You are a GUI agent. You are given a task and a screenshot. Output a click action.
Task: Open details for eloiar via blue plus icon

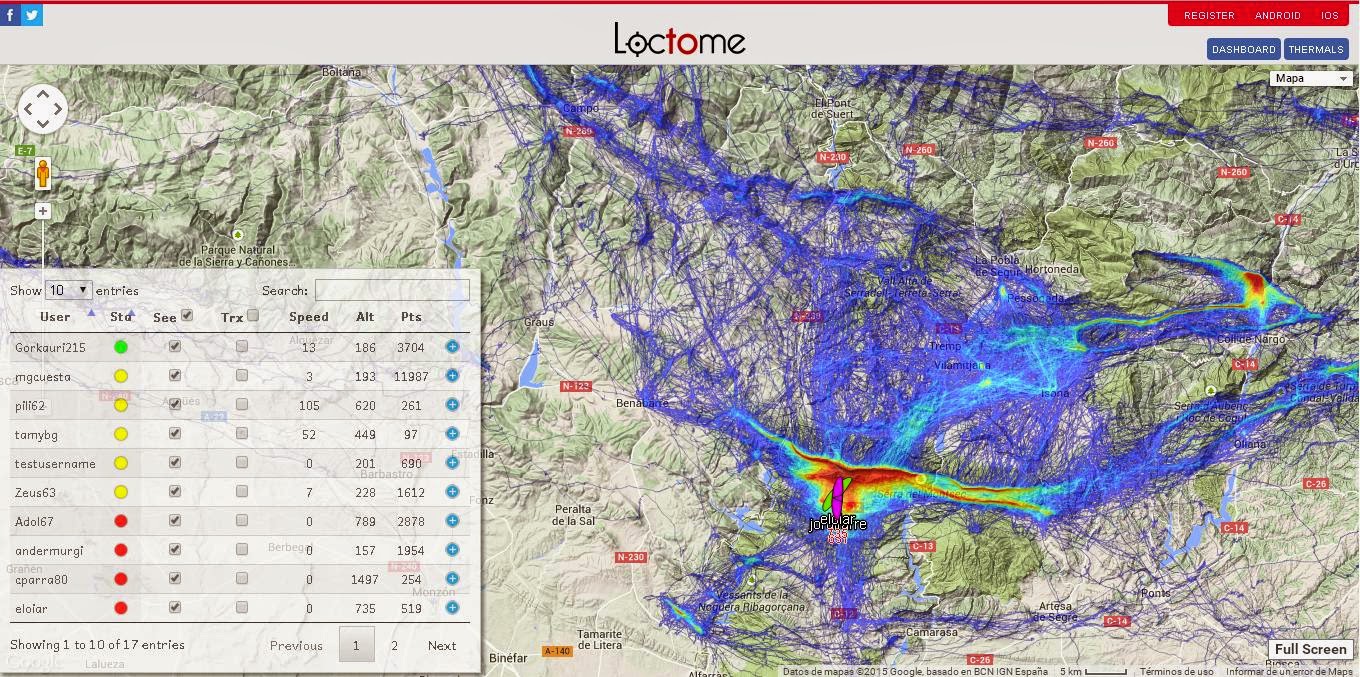pos(452,607)
